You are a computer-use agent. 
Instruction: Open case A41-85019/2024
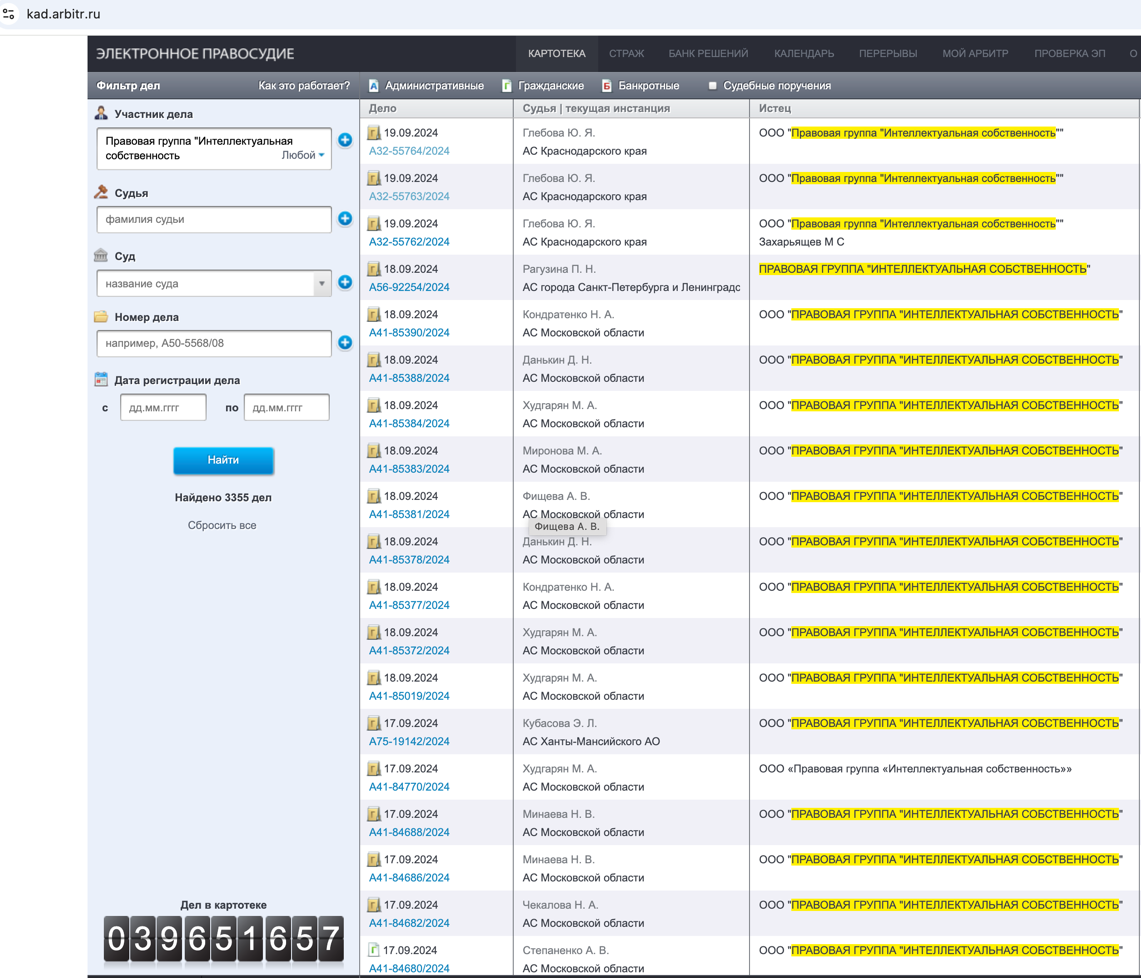pyautogui.click(x=409, y=696)
